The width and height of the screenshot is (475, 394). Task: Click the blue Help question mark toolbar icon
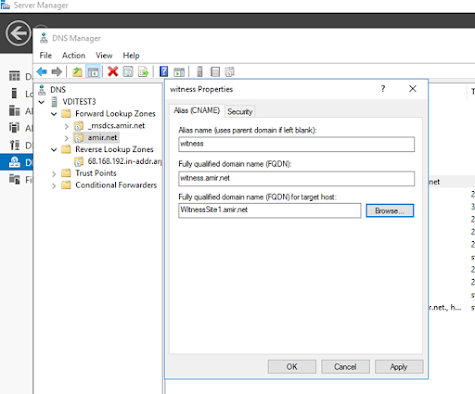click(x=164, y=72)
